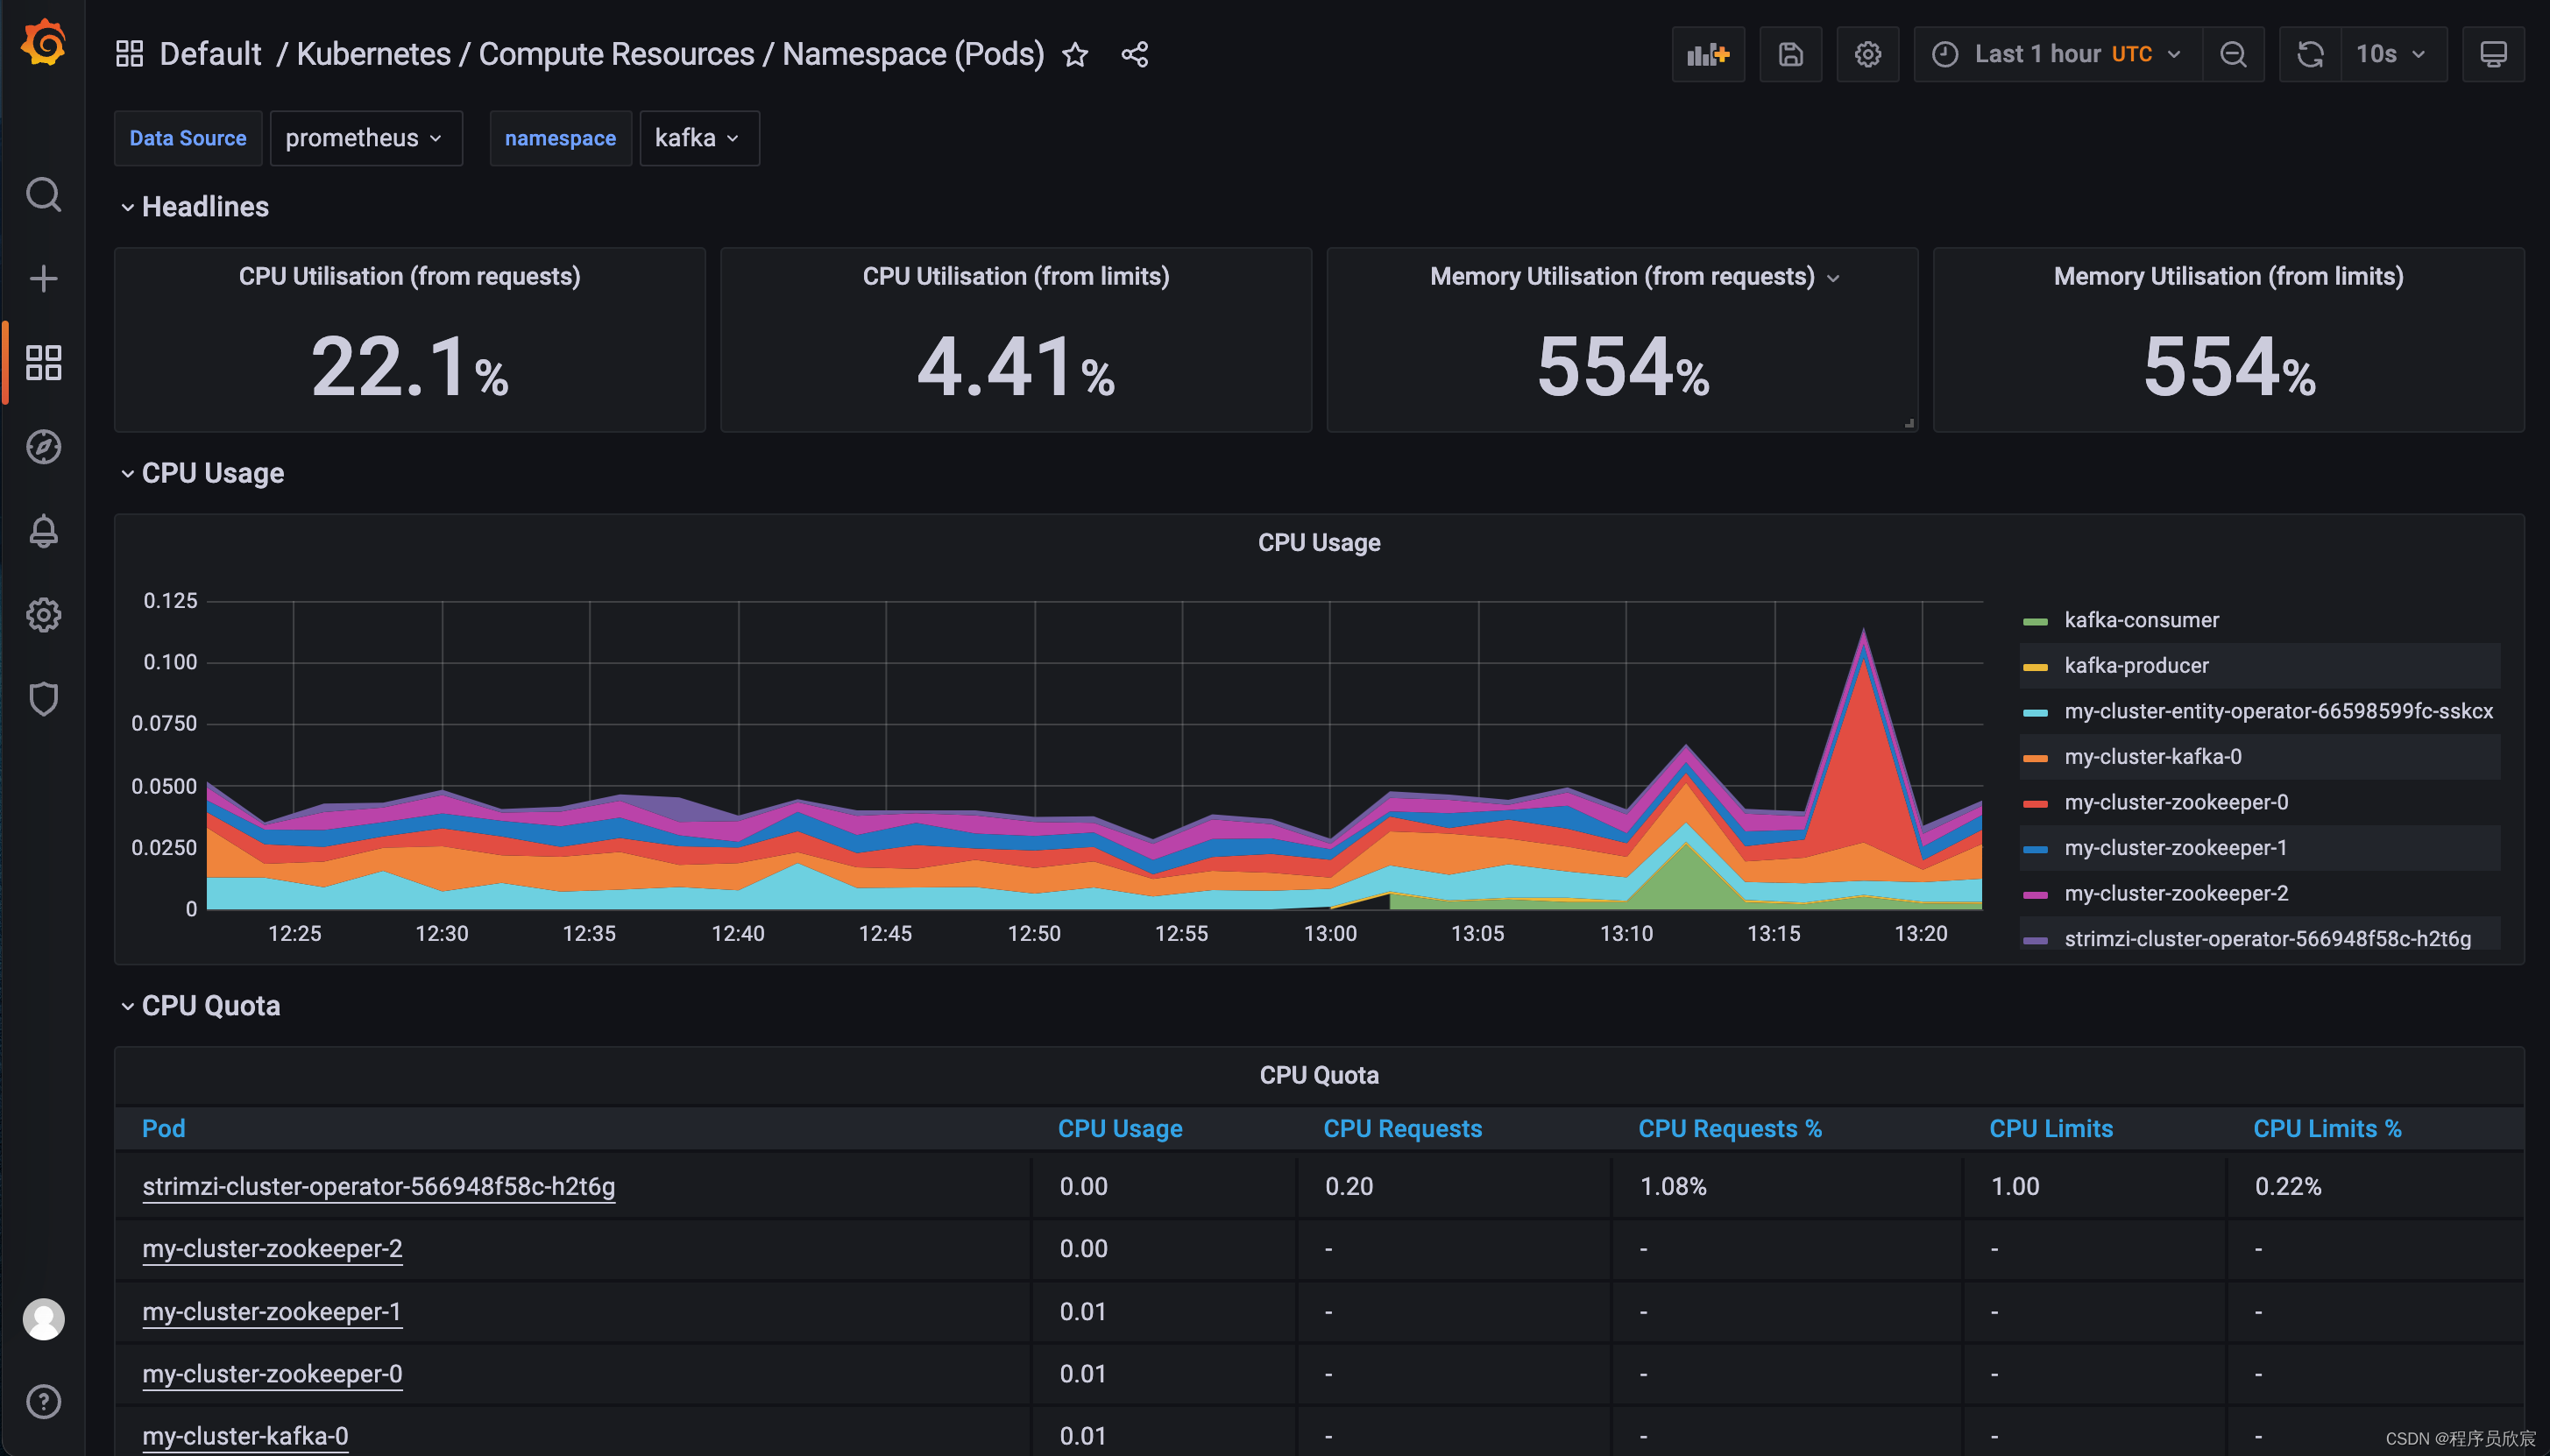Viewport: 2550px width, 1456px height.
Task: Open the Grafana home logo
Action: coord(43,43)
